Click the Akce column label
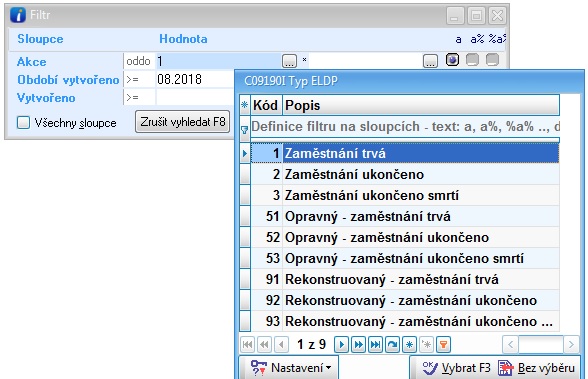Image resolution: width=588 pixels, height=379 pixels. click(x=32, y=61)
